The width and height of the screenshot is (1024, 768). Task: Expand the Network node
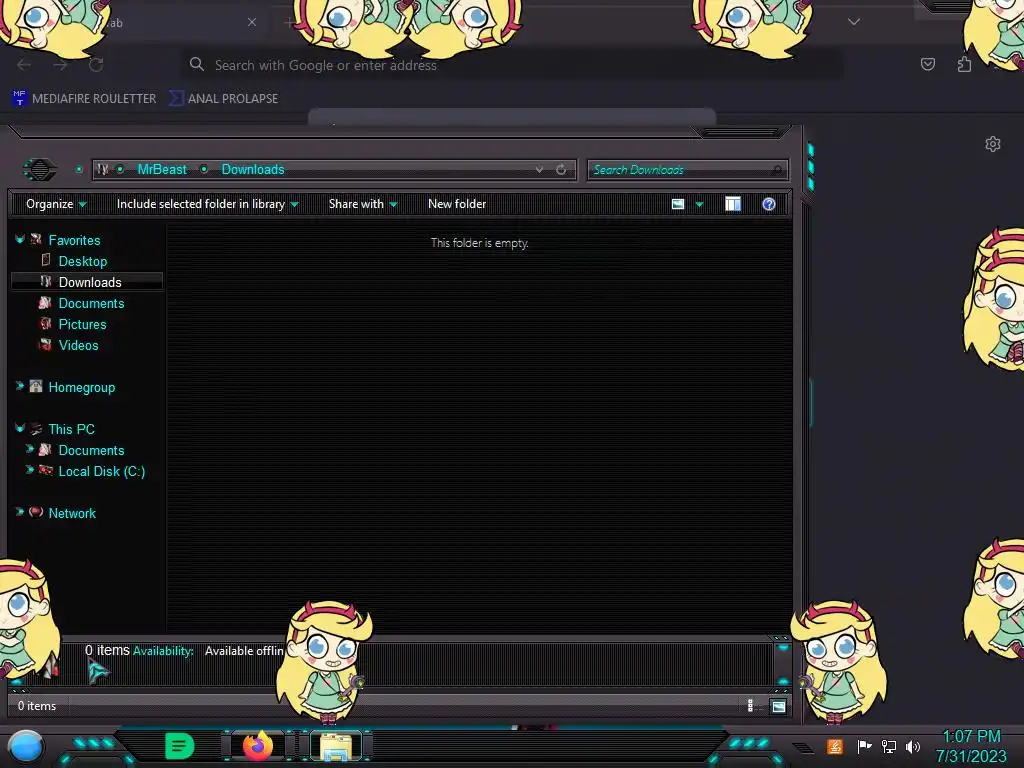click(20, 512)
